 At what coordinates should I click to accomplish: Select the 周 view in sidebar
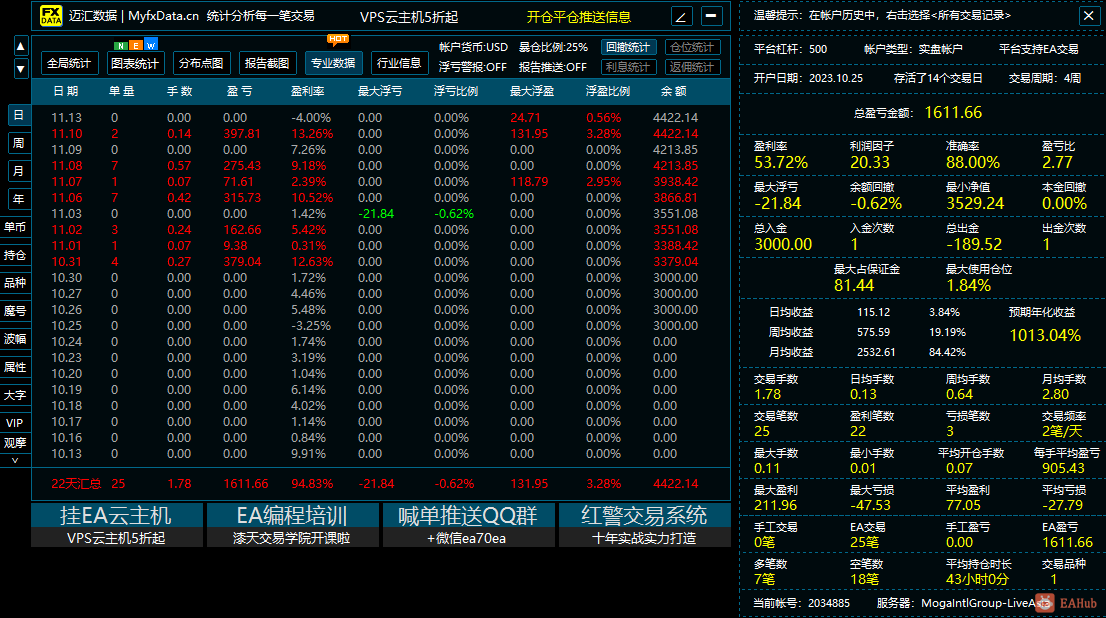pos(19,143)
